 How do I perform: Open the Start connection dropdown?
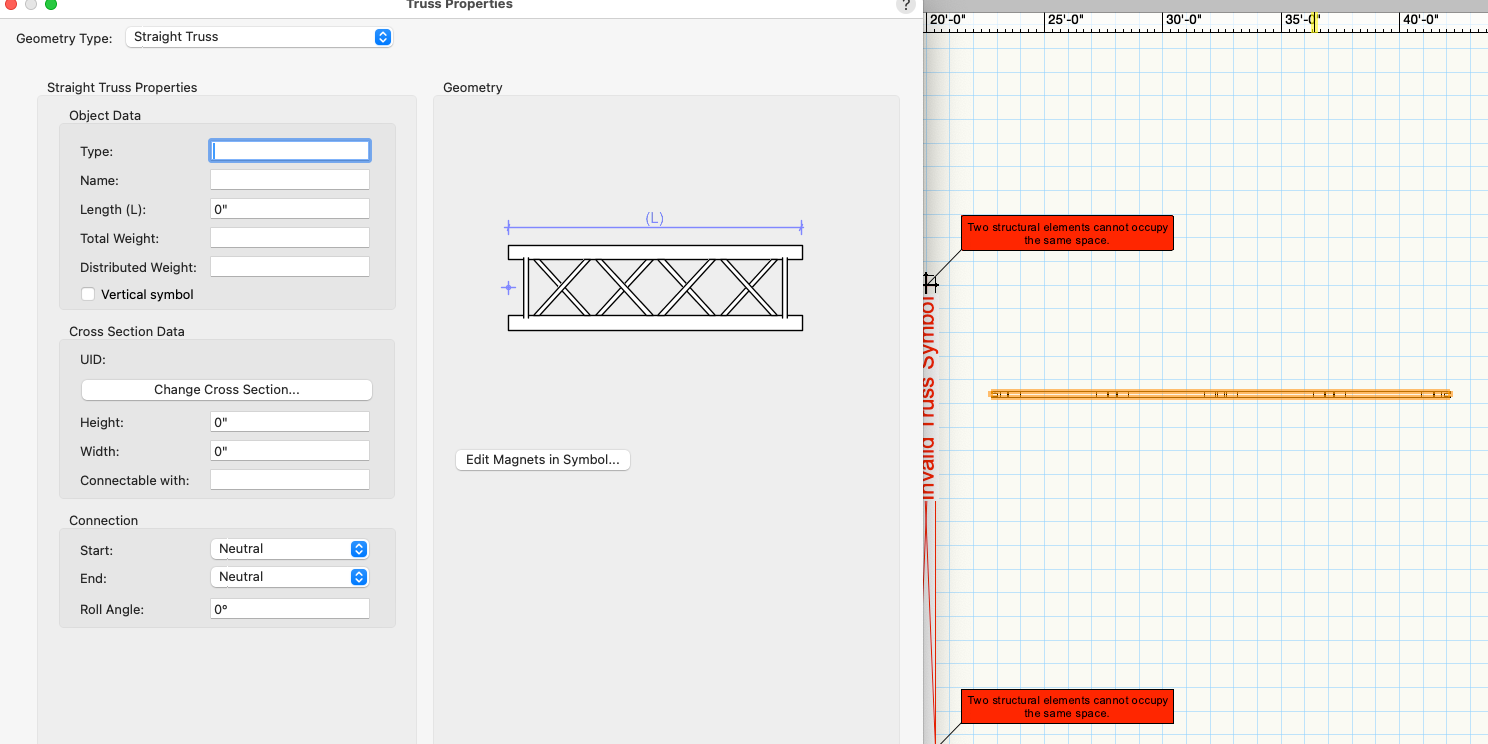click(289, 549)
